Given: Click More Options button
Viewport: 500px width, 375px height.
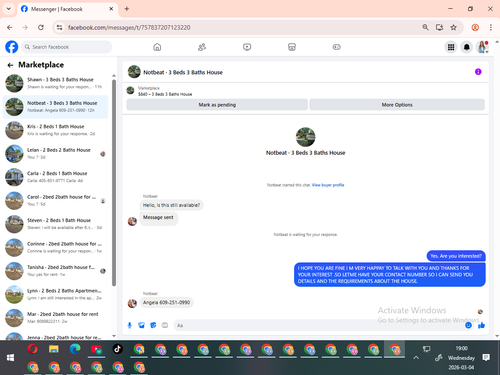Looking at the screenshot, I should click(x=397, y=105).
